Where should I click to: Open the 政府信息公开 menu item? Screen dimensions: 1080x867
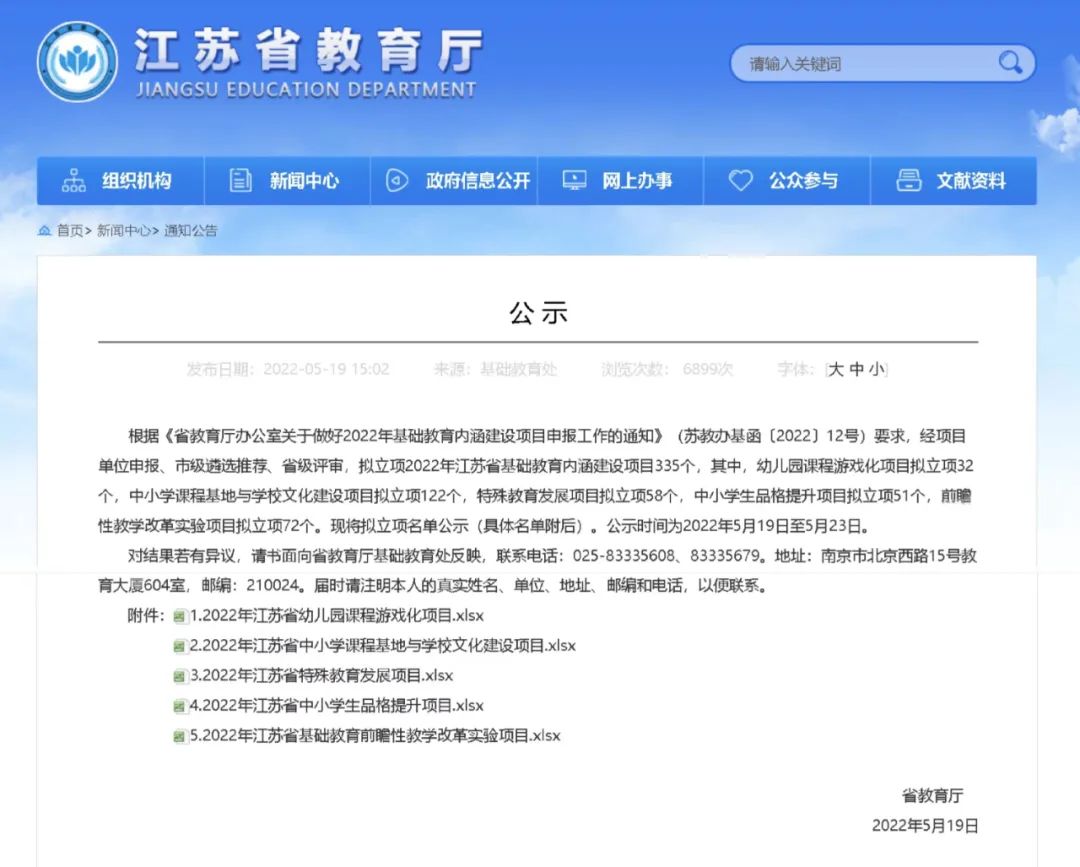454,180
